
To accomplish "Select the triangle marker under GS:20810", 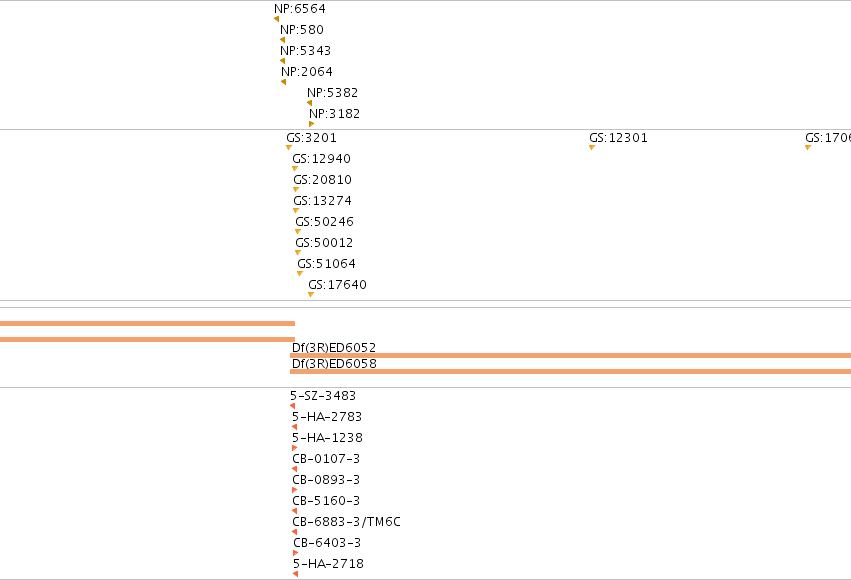I will coord(296,190).
